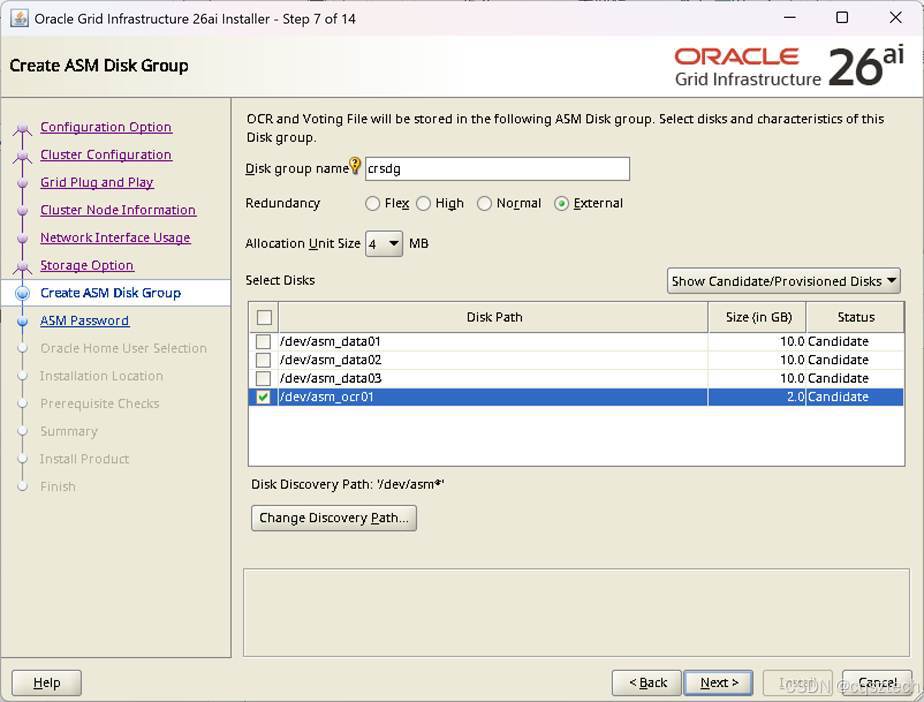The height and width of the screenshot is (702, 924).
Task: Sort by Disk Path column header
Action: point(494,317)
